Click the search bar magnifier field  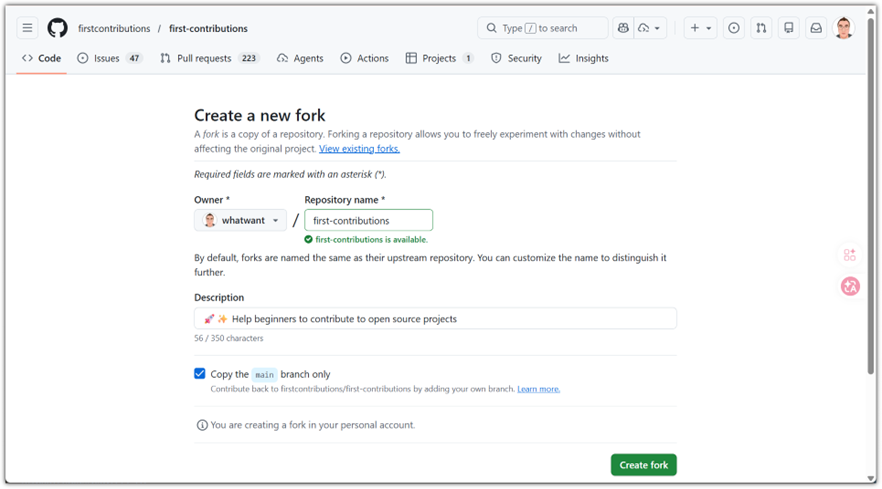542,28
